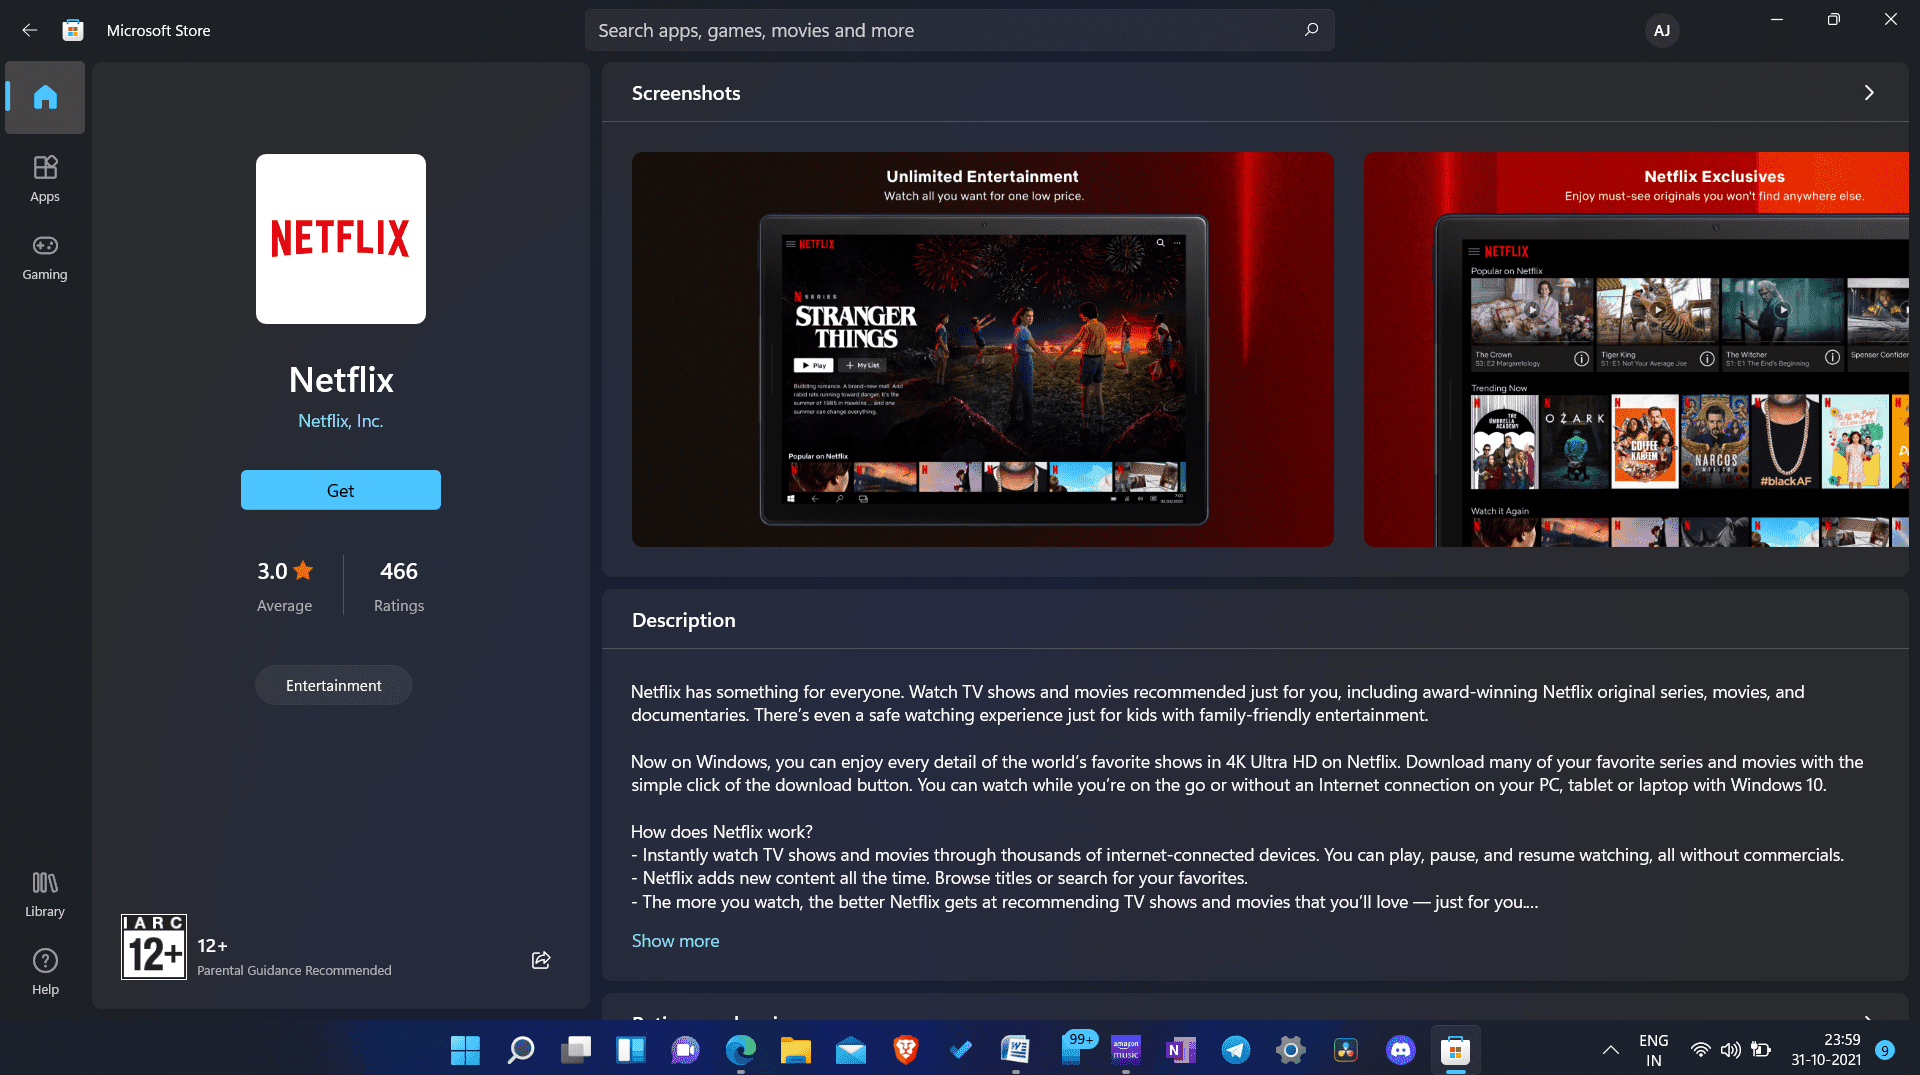Switch to the Apps tab
The width and height of the screenshot is (1920, 1075).
(44, 179)
